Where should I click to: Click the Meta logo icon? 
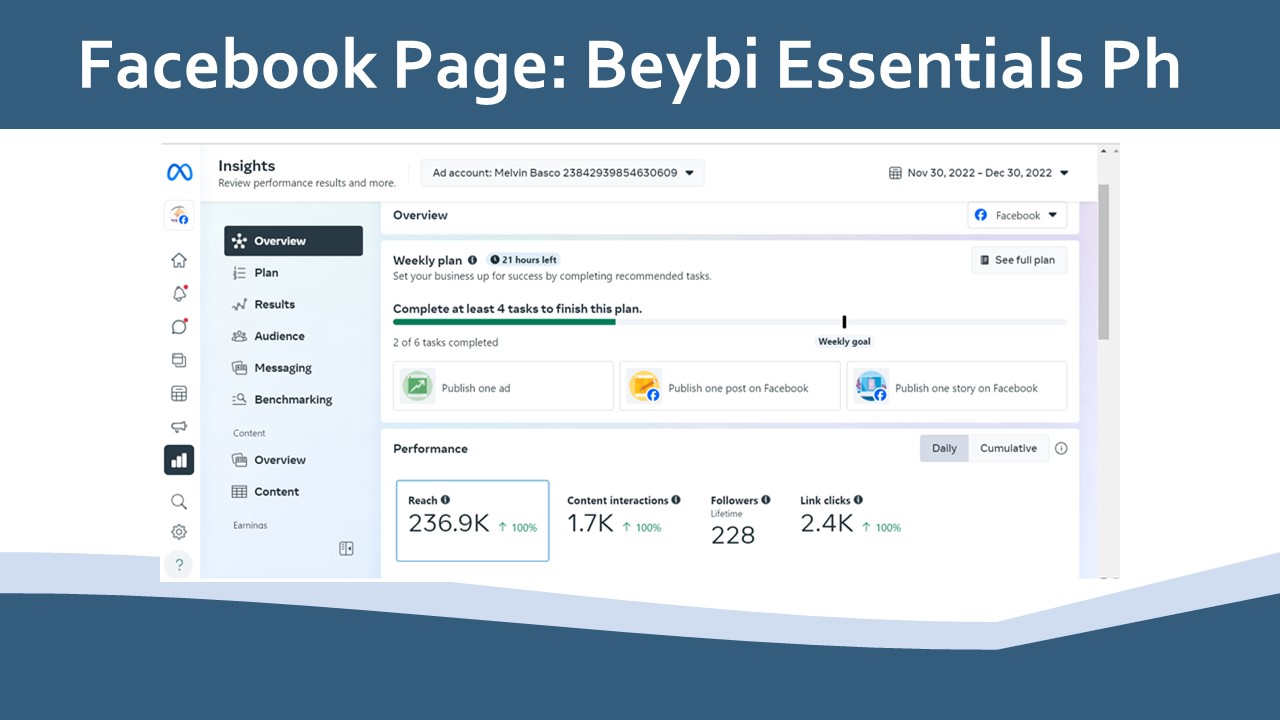tap(179, 173)
